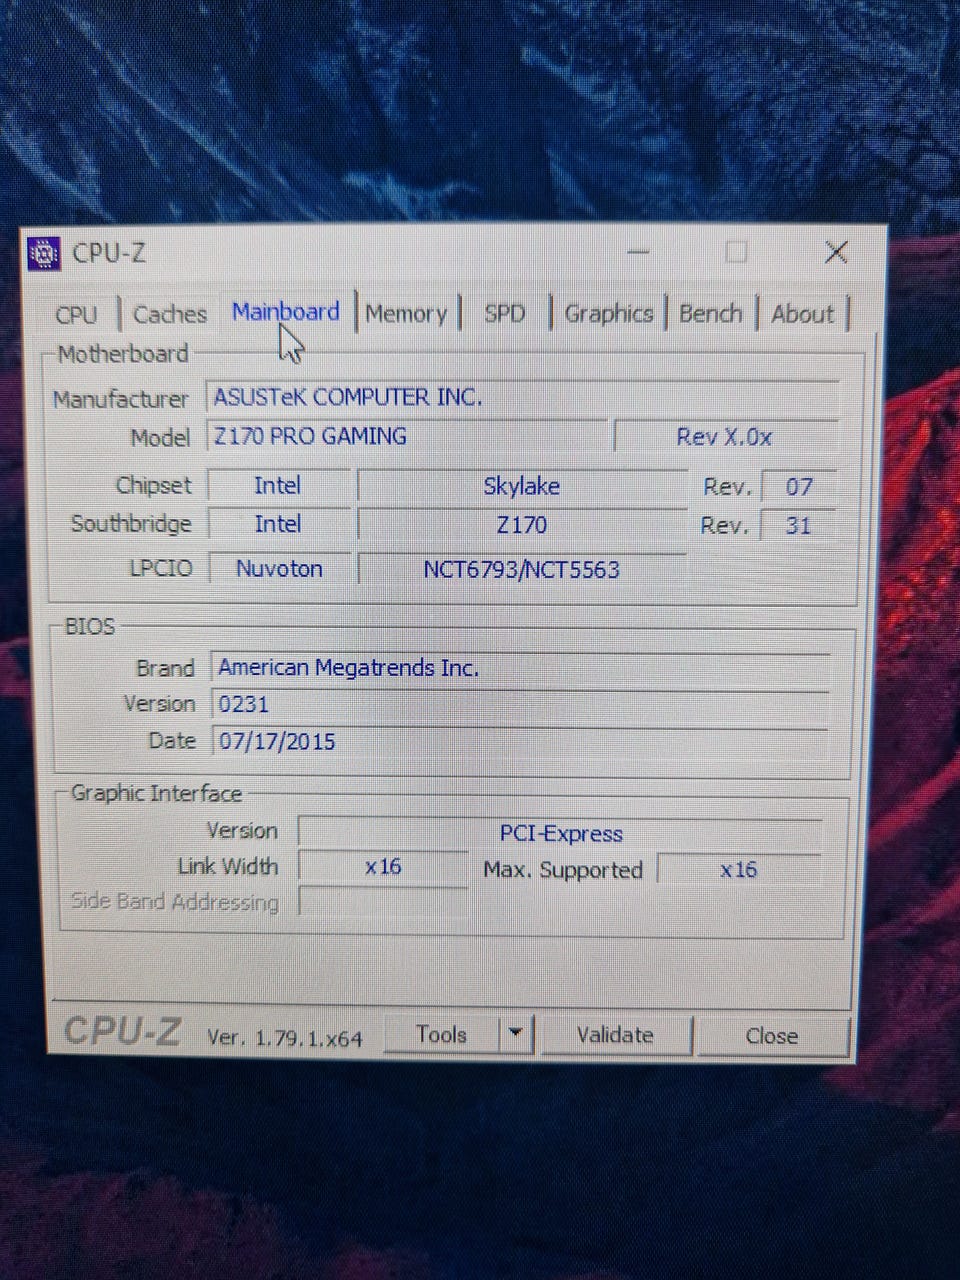Click the Intel southbridge vendor field
This screenshot has height=1280, width=960.
click(x=278, y=525)
